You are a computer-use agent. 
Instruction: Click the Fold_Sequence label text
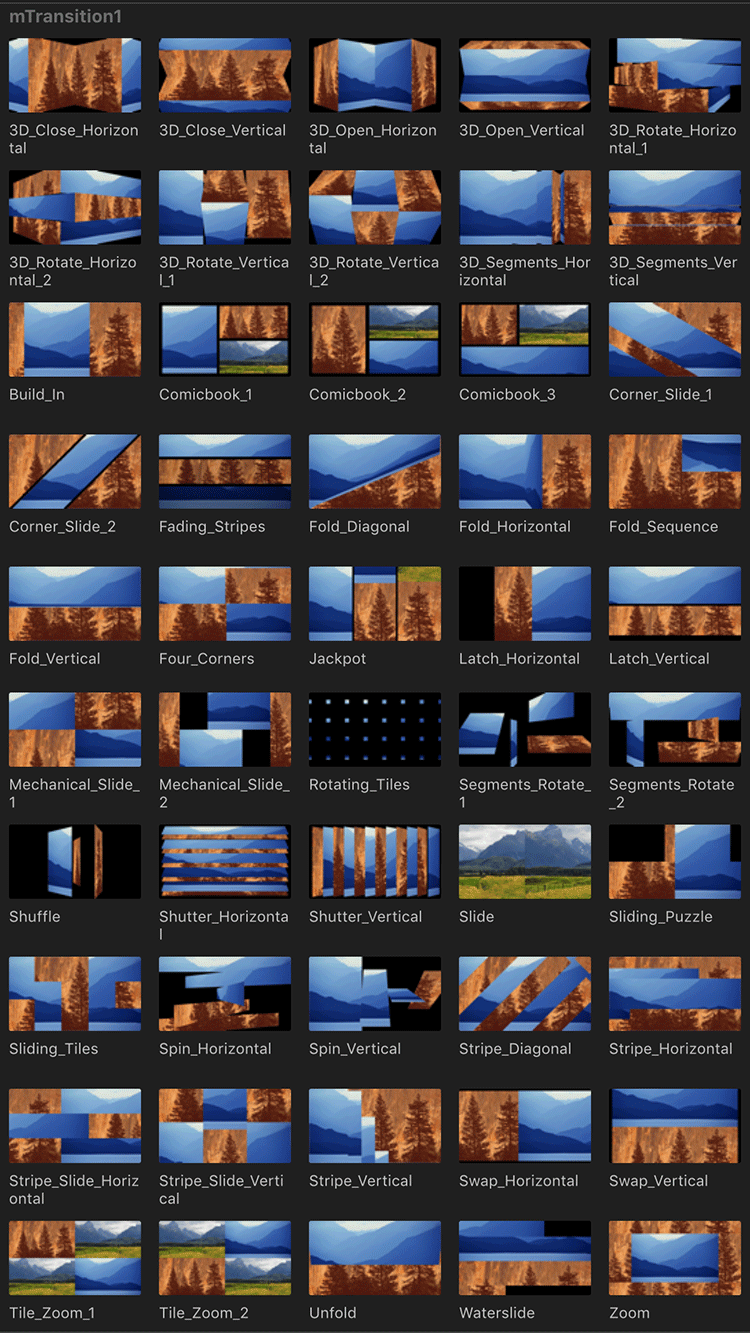[664, 527]
